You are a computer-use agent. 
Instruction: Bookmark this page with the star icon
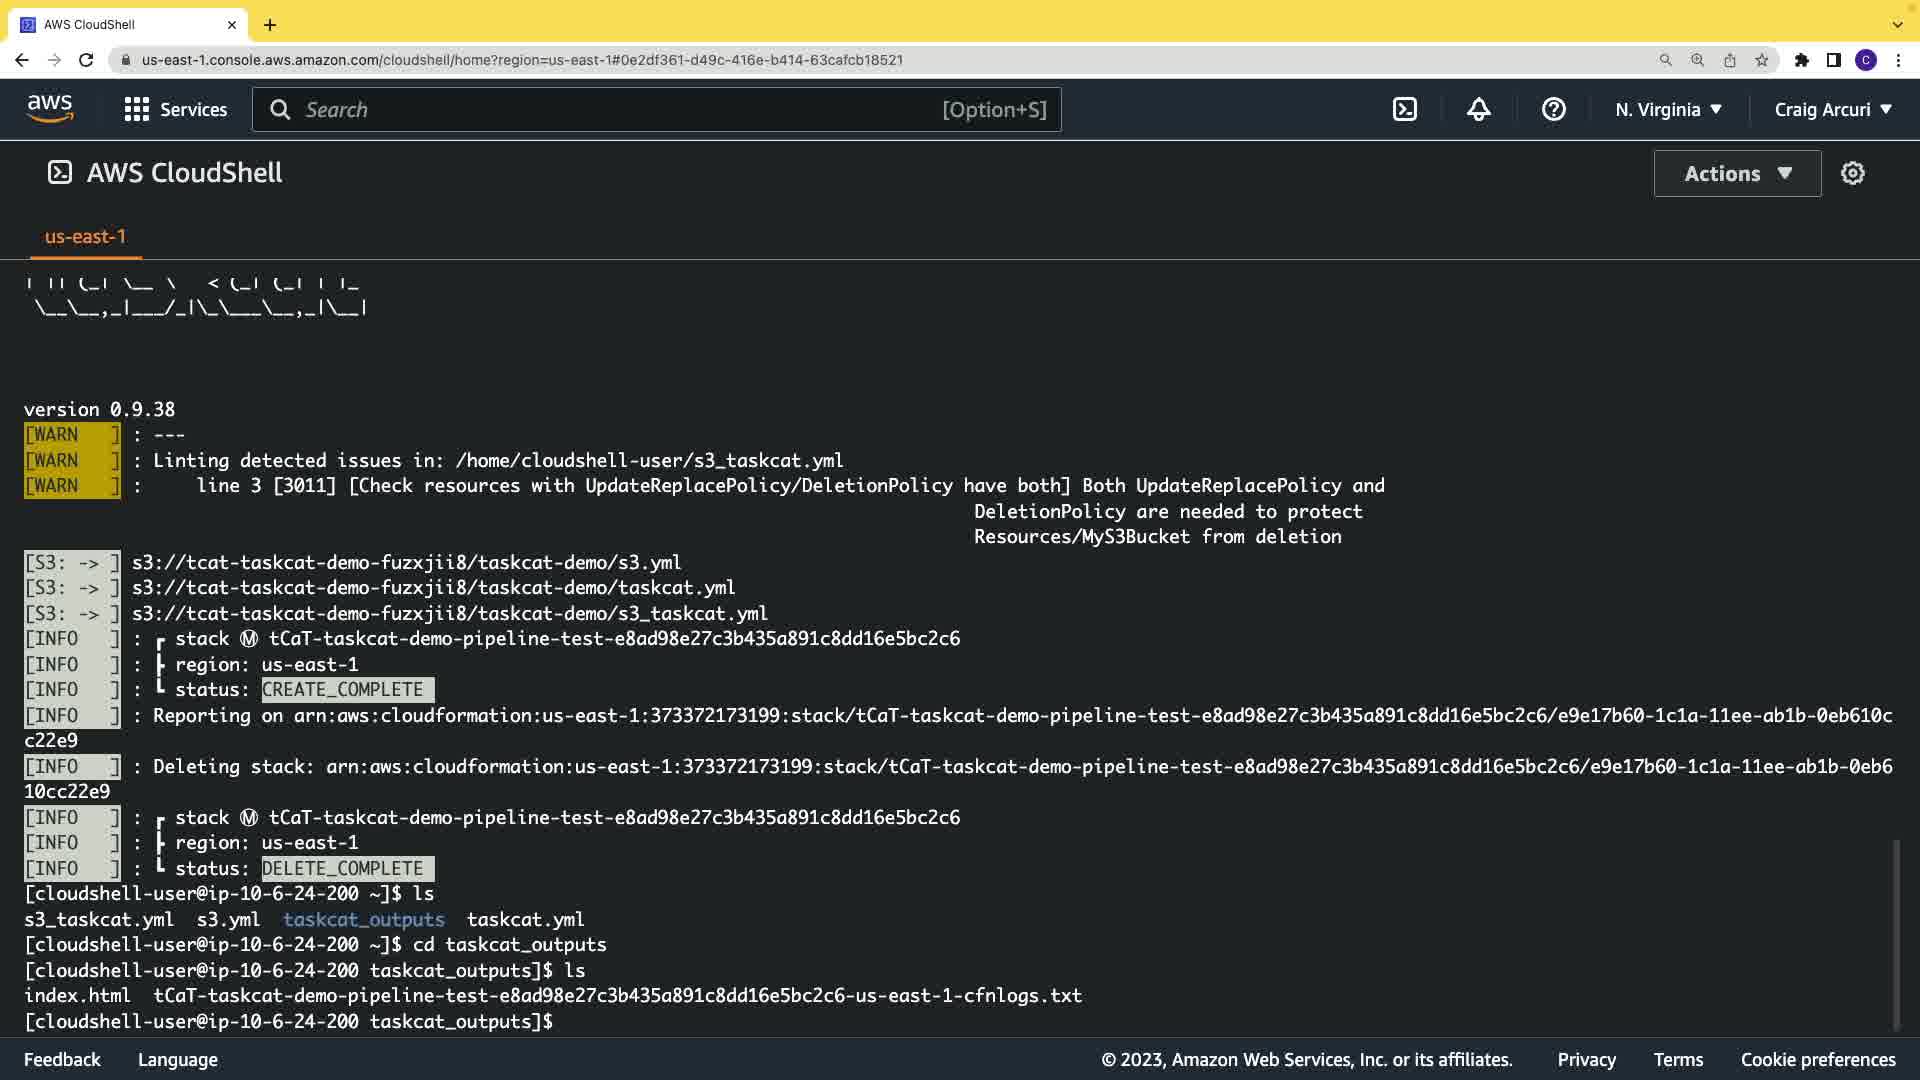coord(1762,60)
